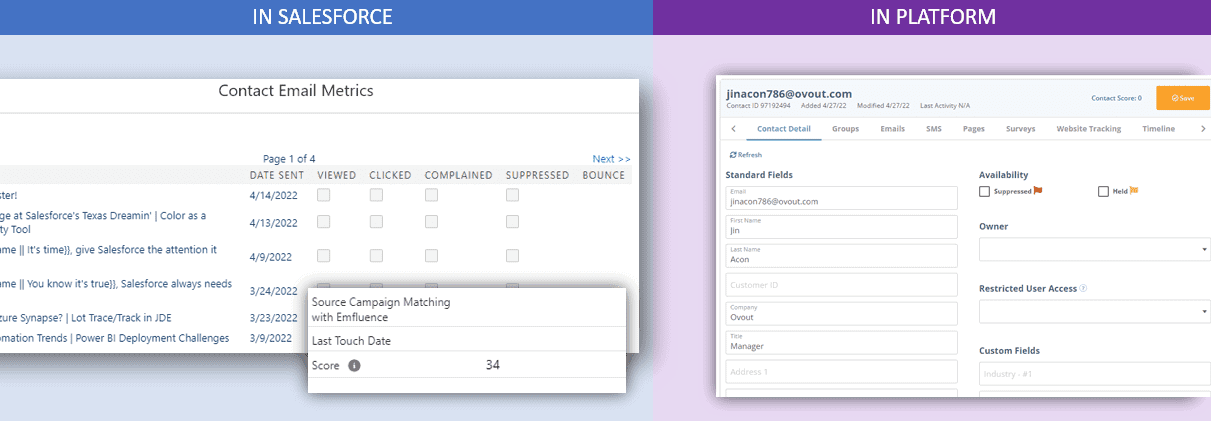Click the Restricted User Access help icon
Image resolution: width=1211 pixels, height=421 pixels.
tap(1084, 288)
